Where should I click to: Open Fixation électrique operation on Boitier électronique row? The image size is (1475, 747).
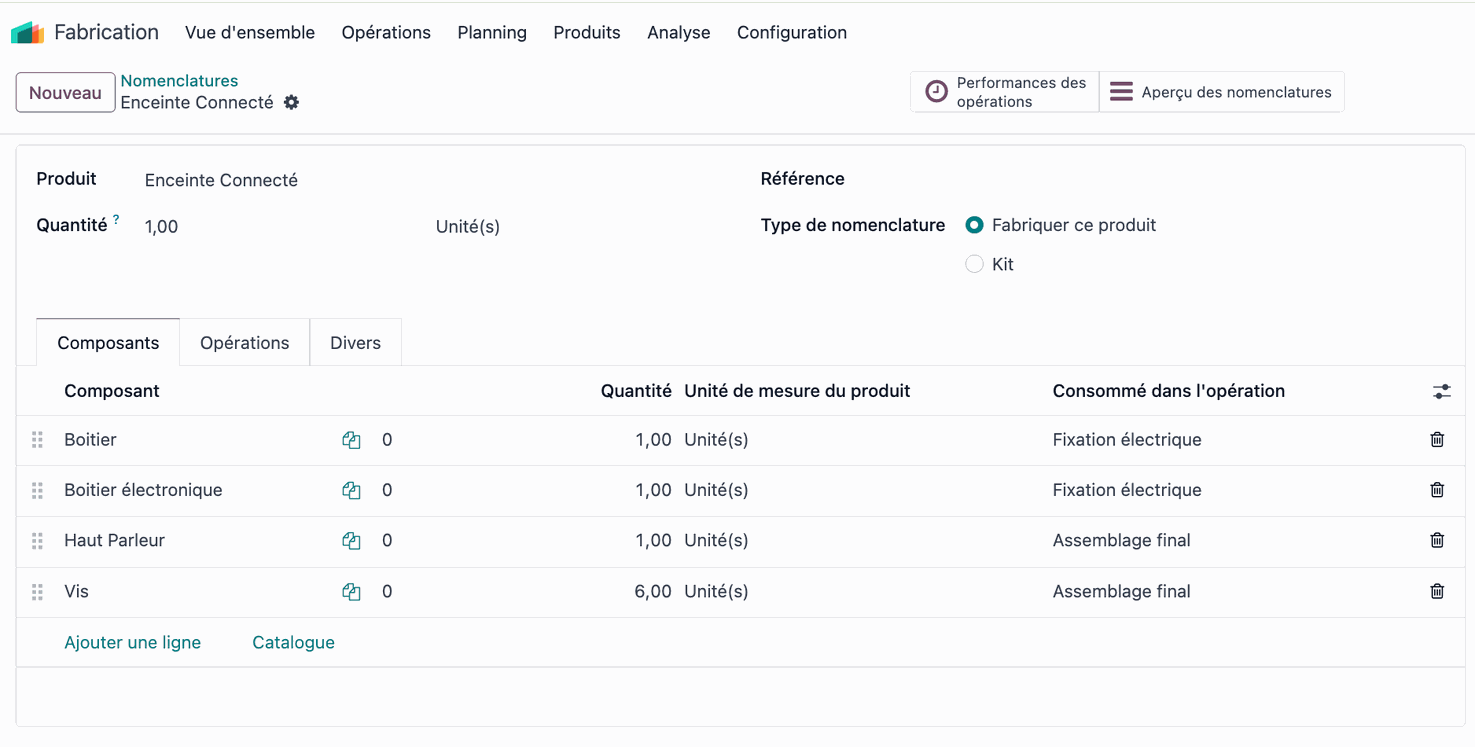tap(1127, 490)
